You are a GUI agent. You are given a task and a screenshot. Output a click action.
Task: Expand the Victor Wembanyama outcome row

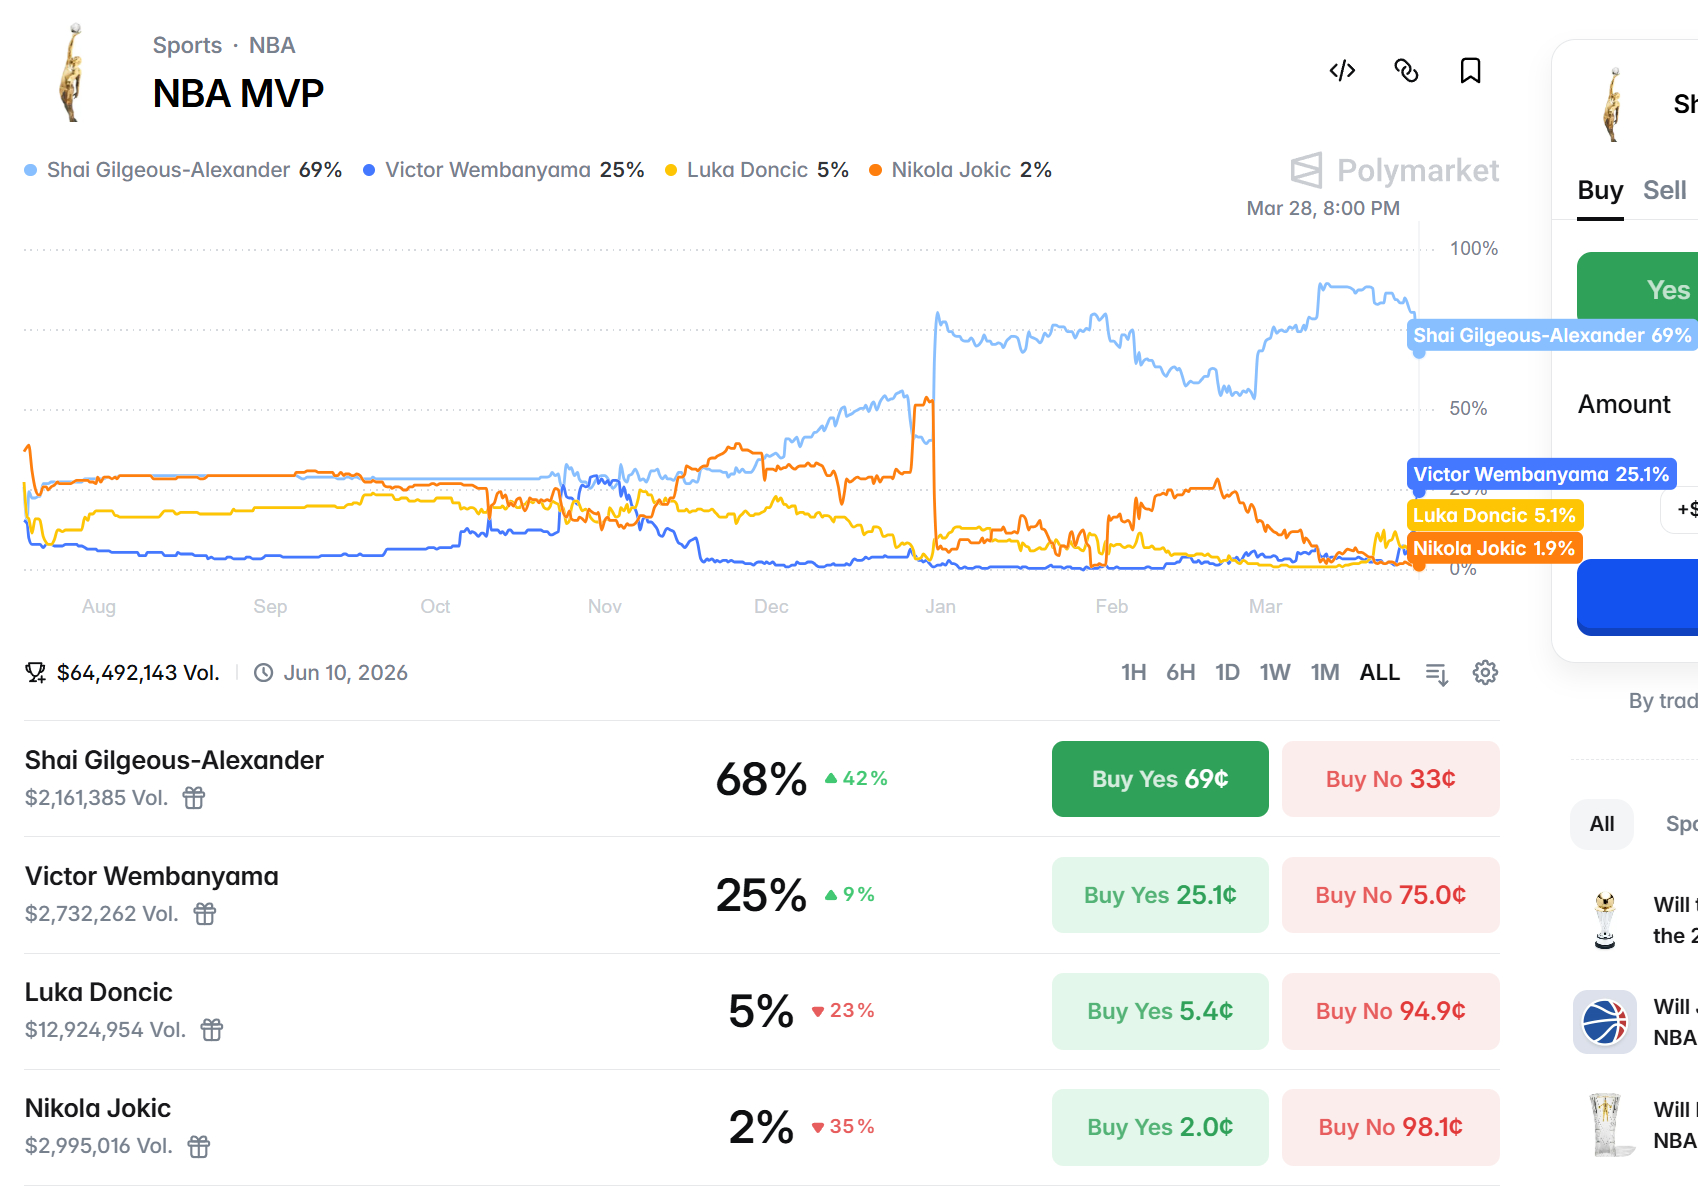coord(152,876)
